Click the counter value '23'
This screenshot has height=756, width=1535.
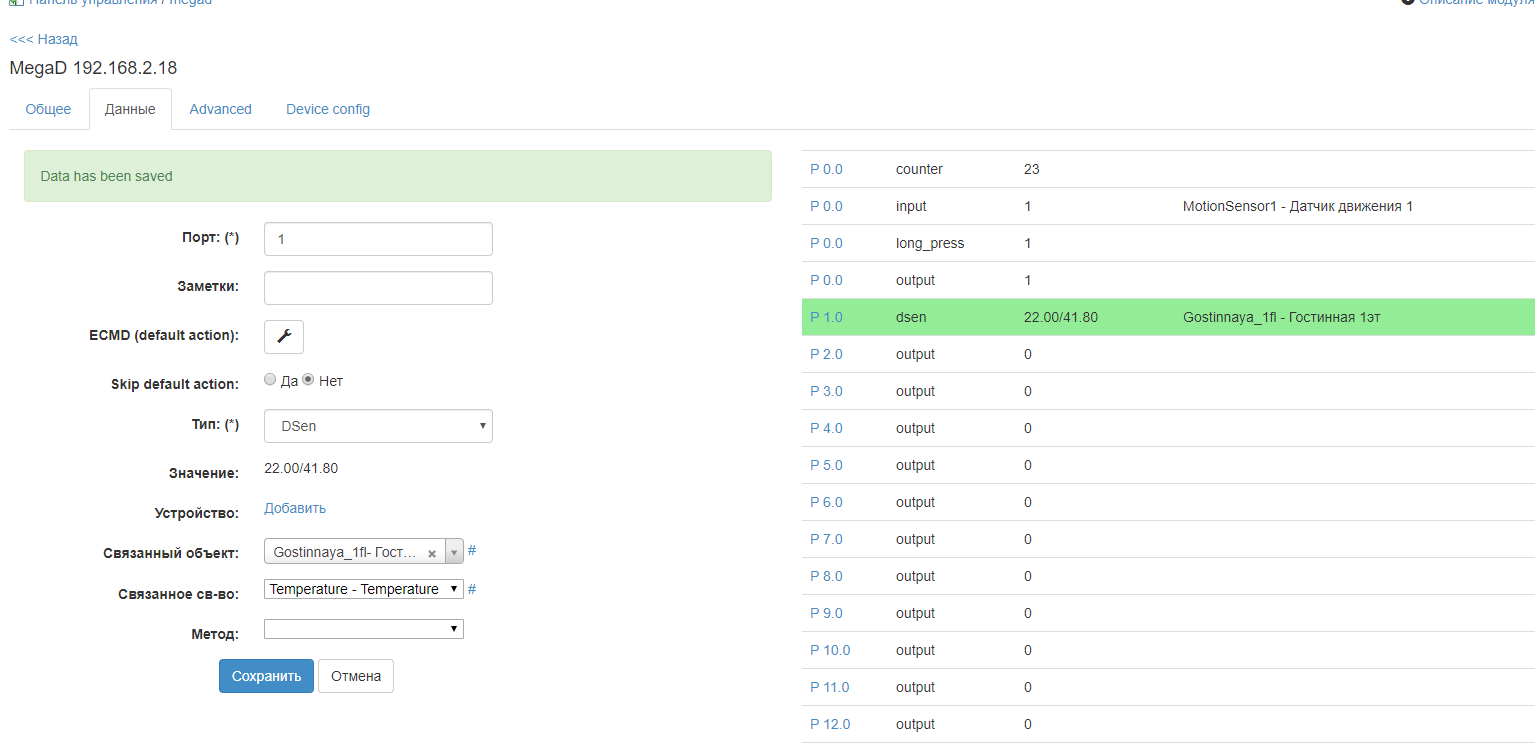click(x=1032, y=169)
